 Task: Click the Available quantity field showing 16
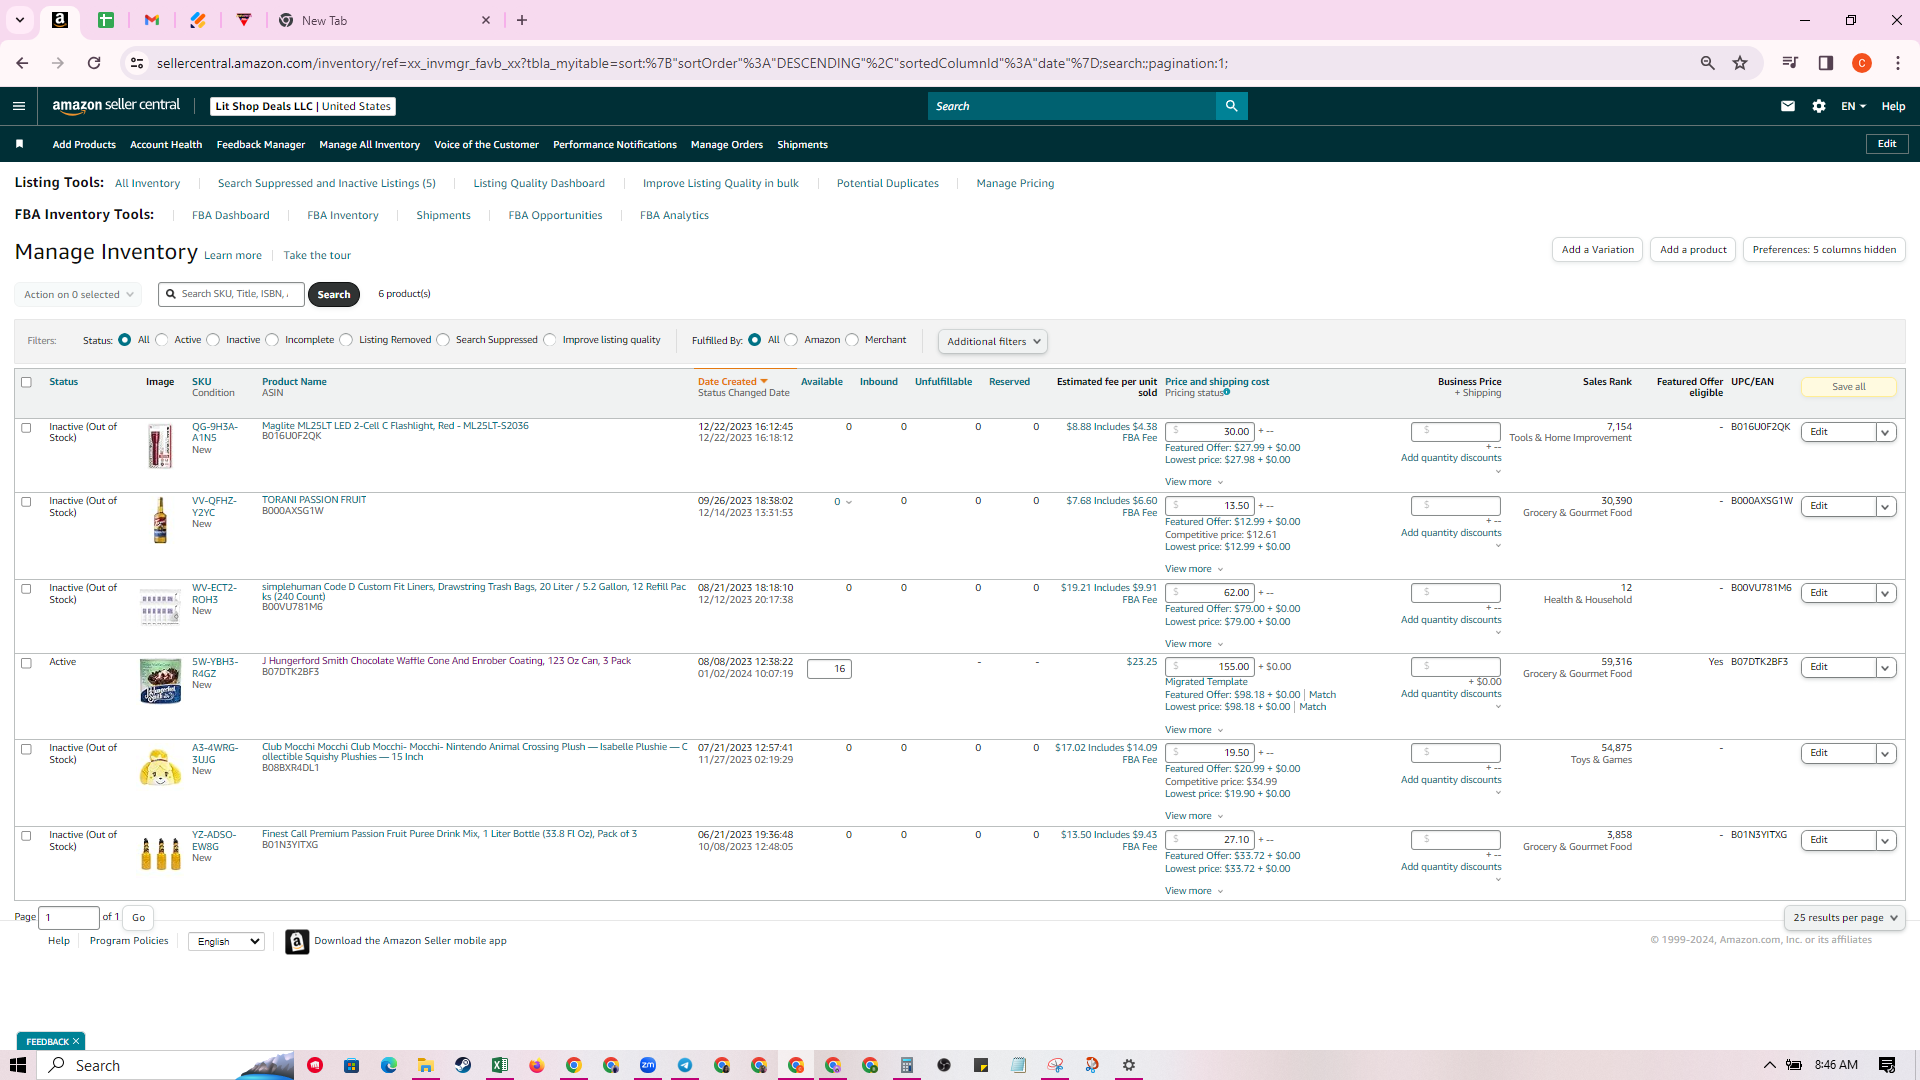[829, 669]
